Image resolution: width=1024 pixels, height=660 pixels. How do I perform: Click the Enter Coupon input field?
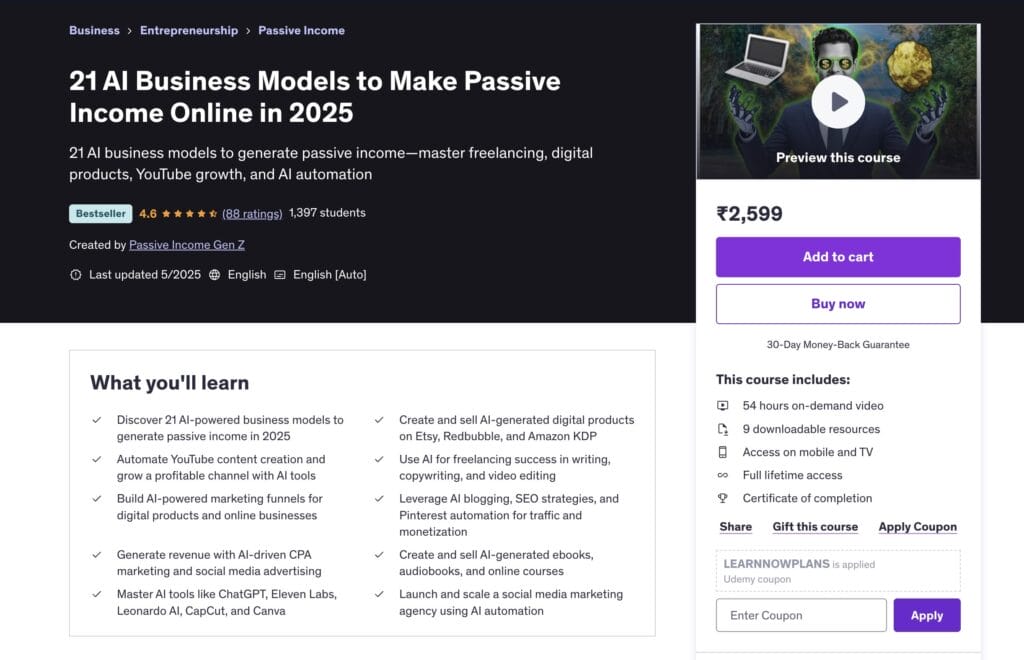[800, 615]
